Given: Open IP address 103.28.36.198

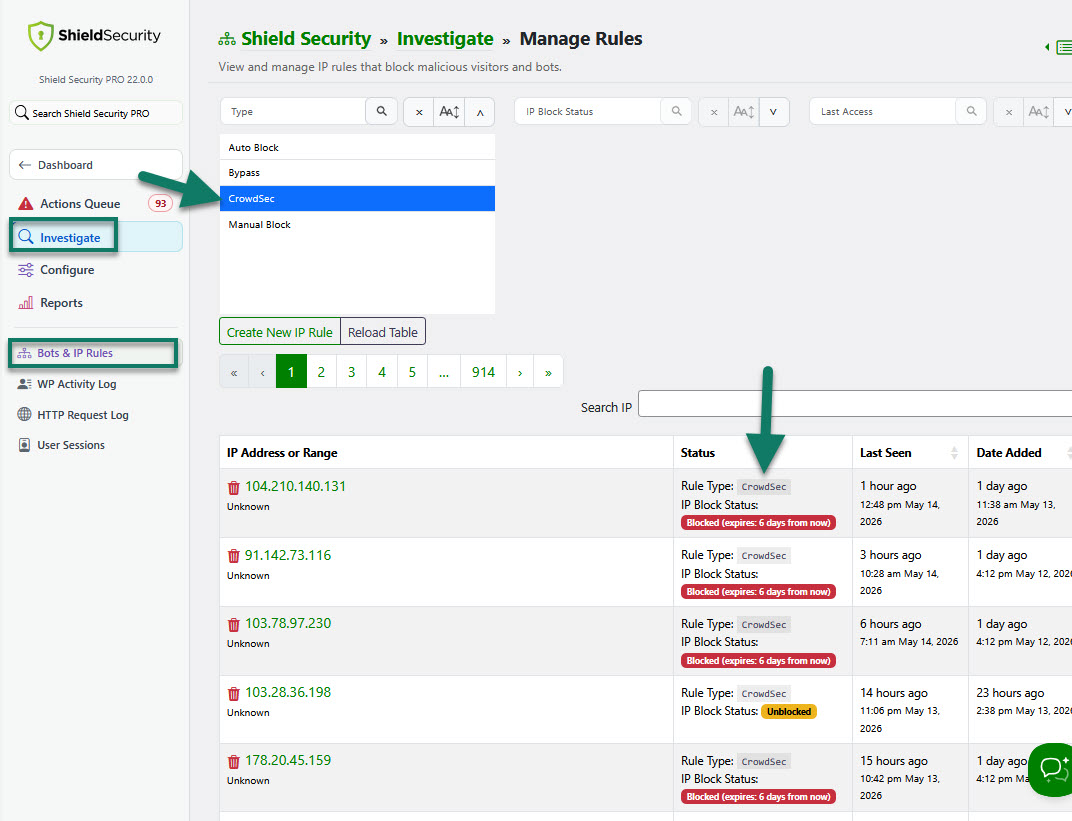Looking at the screenshot, I should [288, 692].
